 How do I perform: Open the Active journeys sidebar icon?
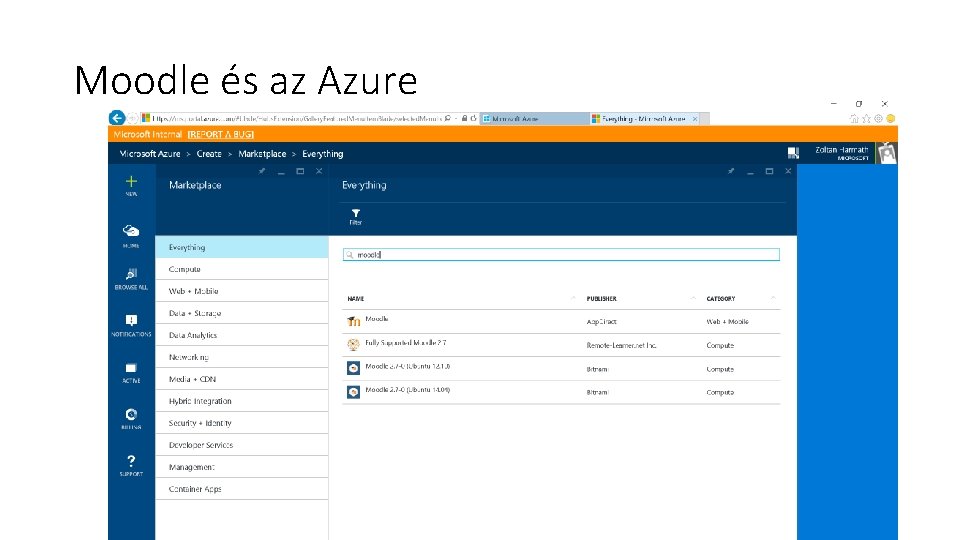pyautogui.click(x=131, y=369)
